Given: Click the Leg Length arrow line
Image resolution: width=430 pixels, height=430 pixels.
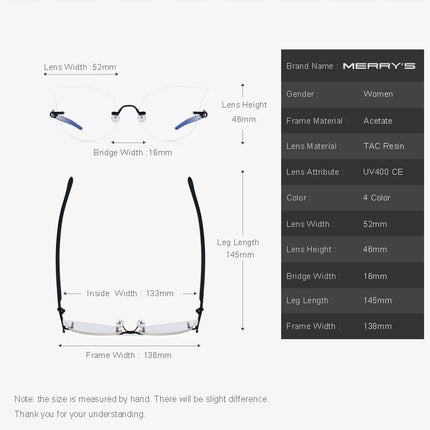Looking at the screenshot, I should [243, 250].
